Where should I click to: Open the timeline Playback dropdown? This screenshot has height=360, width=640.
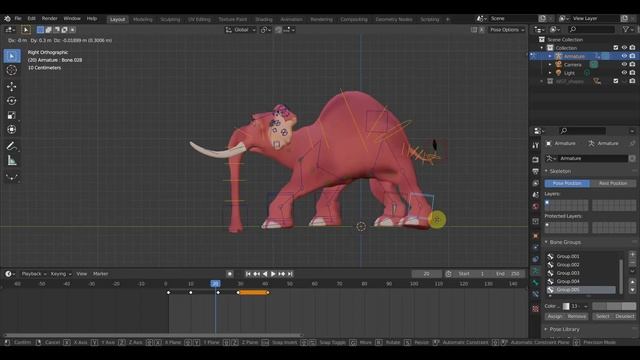34,274
